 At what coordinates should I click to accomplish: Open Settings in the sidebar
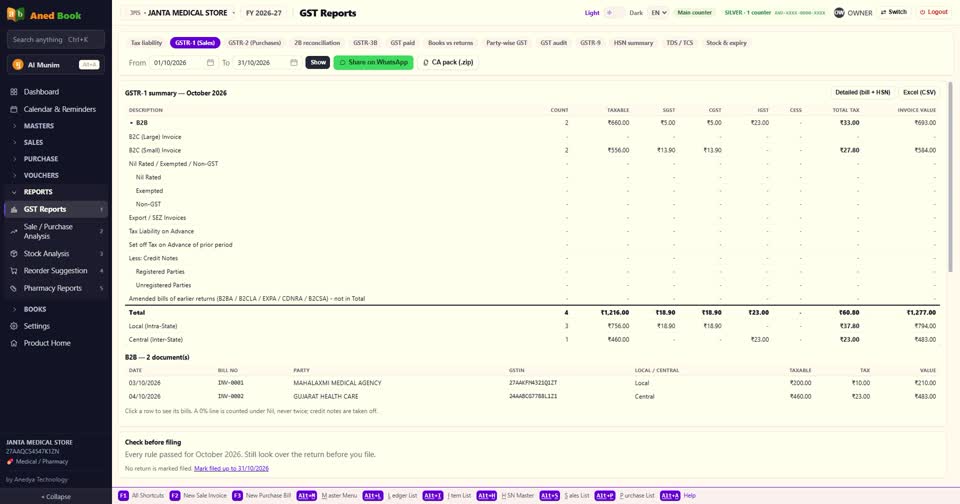coord(56,326)
